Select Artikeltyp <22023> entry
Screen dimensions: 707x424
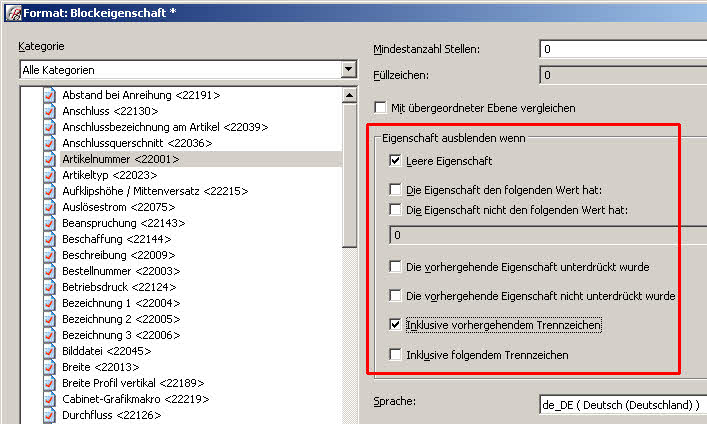click(110, 175)
